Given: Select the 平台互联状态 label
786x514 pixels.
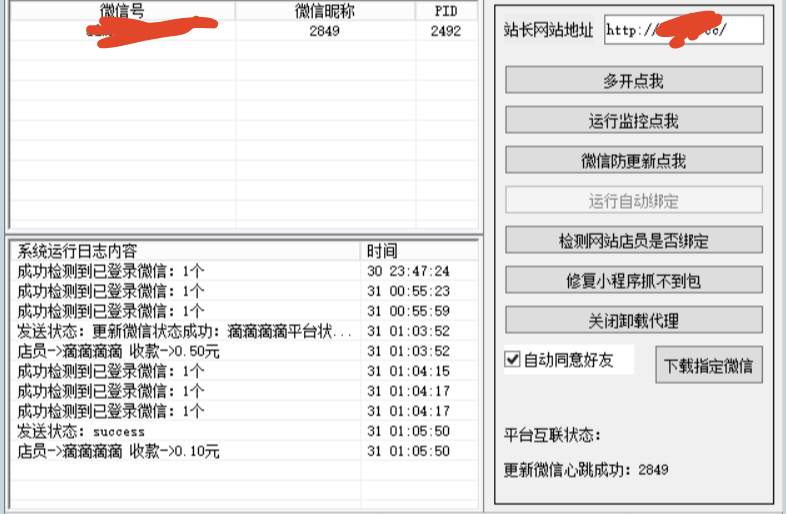Looking at the screenshot, I should [x=552, y=435].
